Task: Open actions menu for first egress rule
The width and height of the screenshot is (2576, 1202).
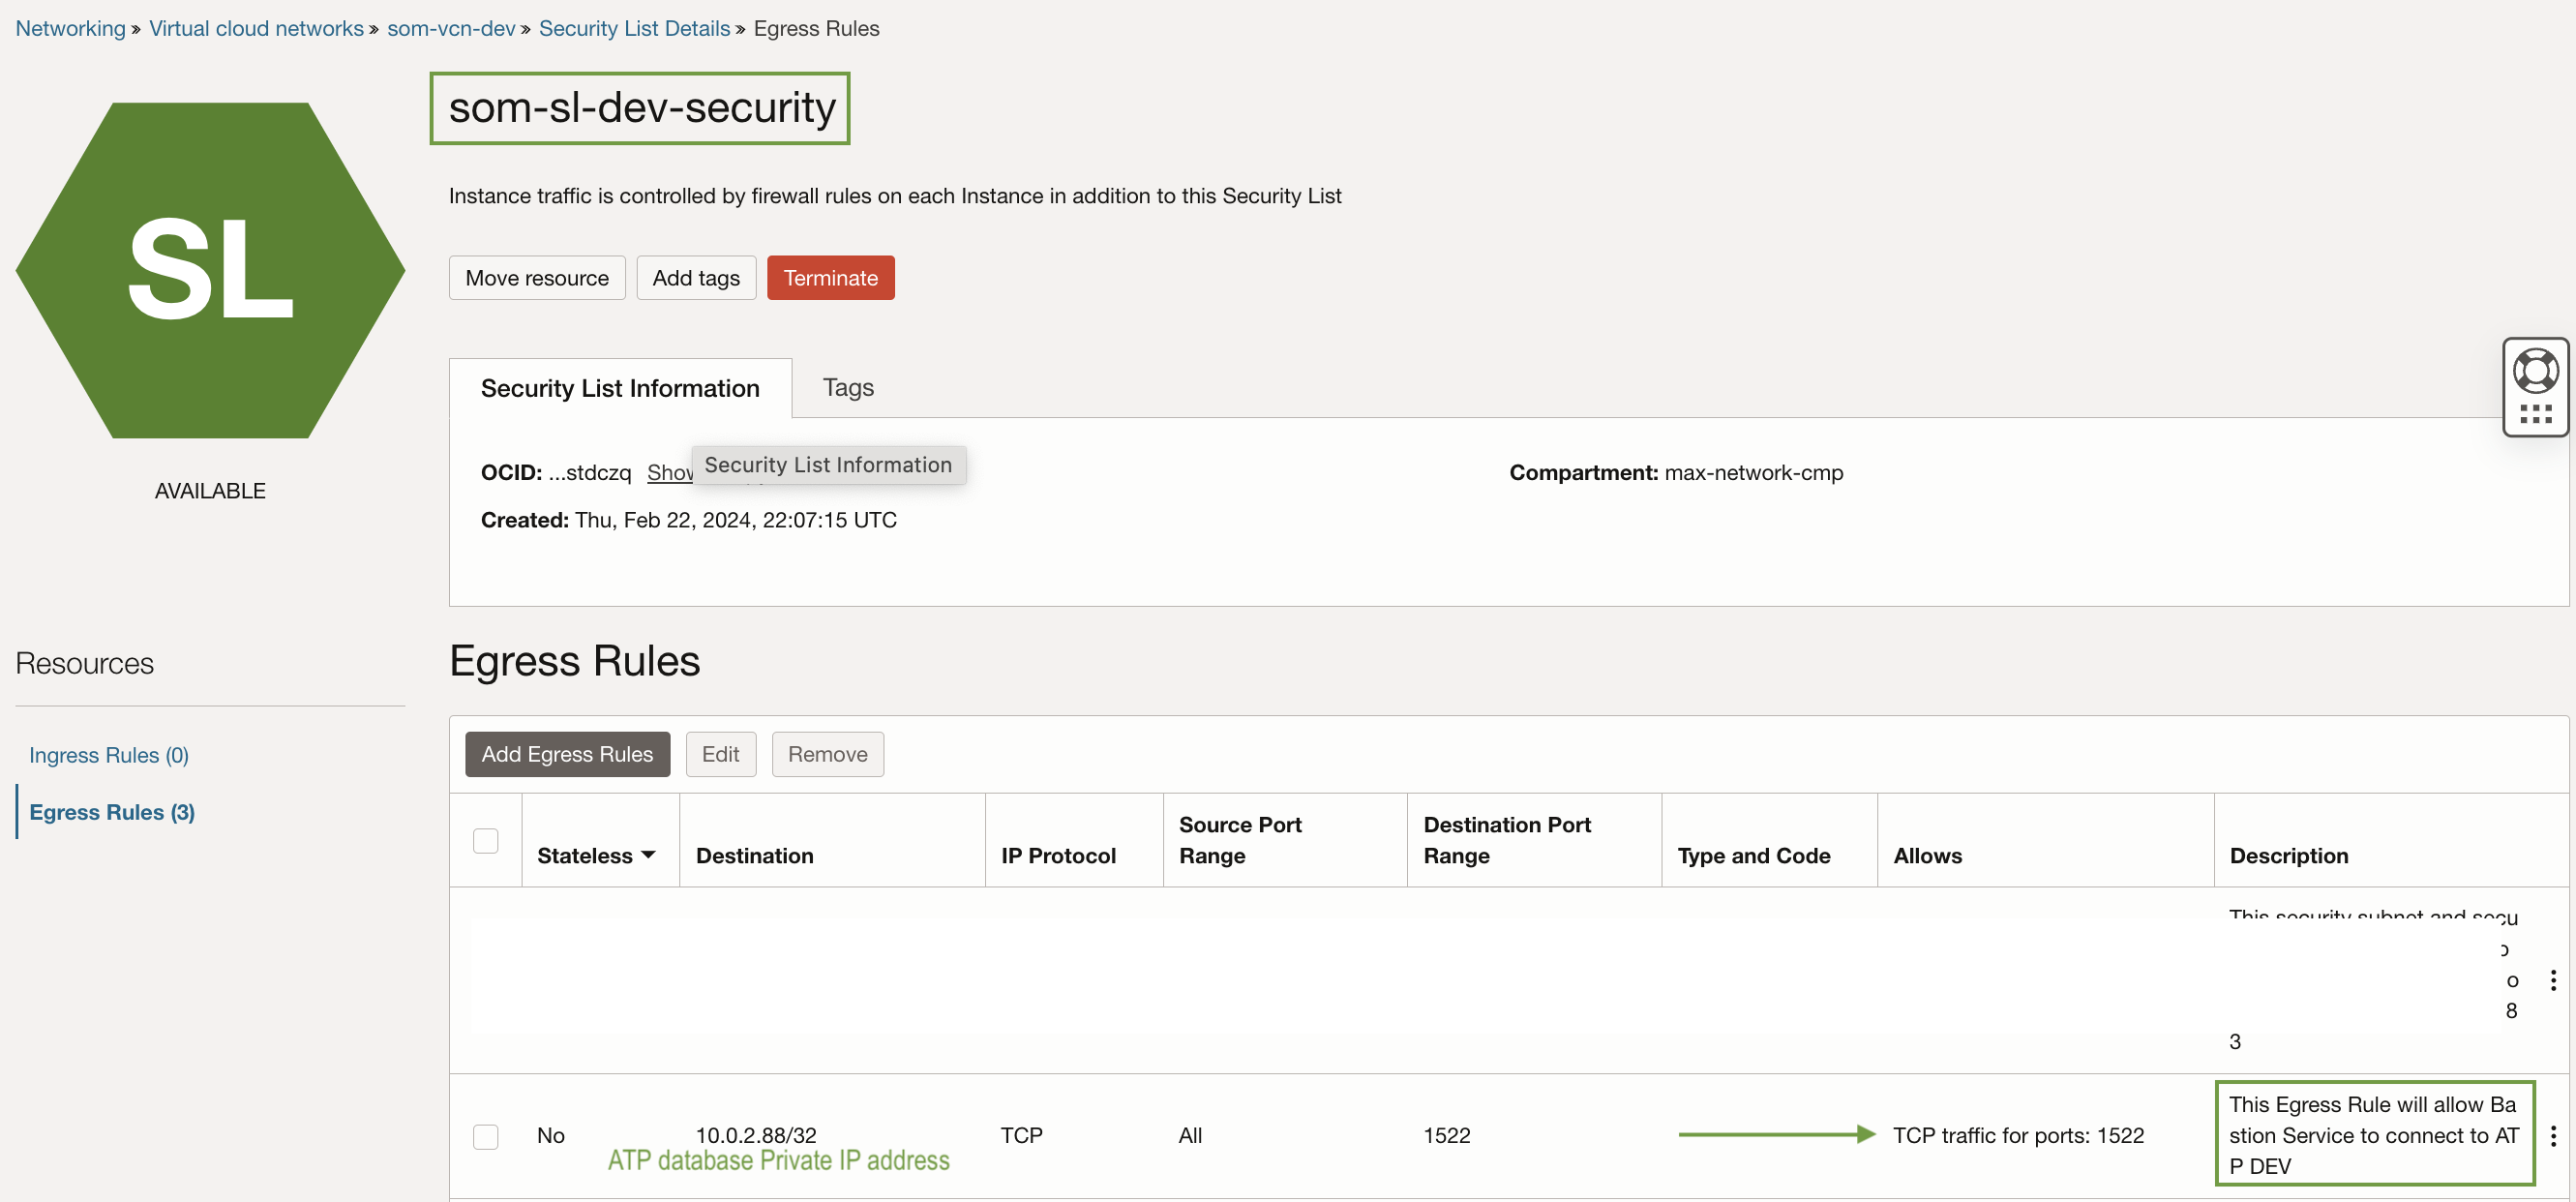Action: 2552,979
